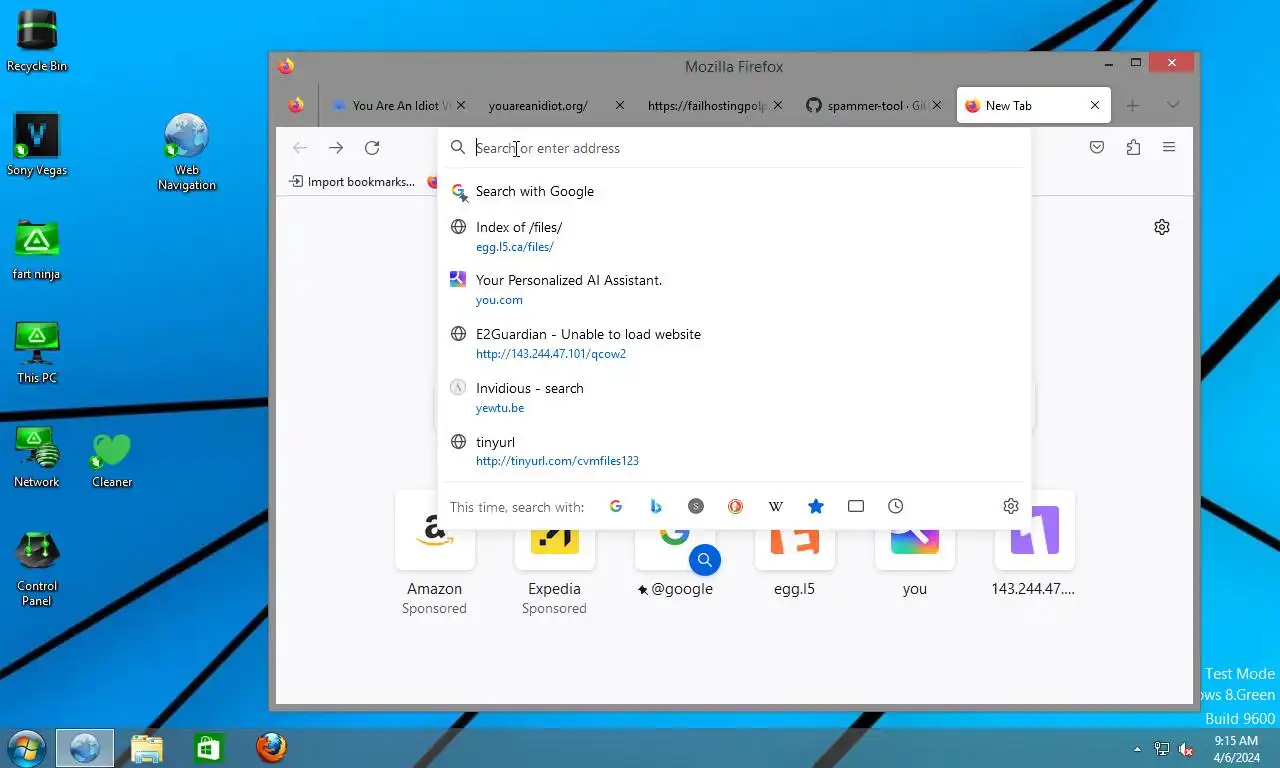Switch to youareanidiot.org tab
This screenshot has height=768, width=1280.
555,105
